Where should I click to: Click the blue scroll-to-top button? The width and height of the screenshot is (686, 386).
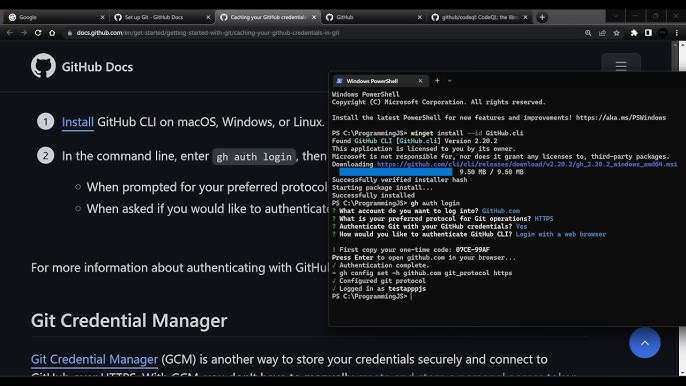(x=645, y=343)
